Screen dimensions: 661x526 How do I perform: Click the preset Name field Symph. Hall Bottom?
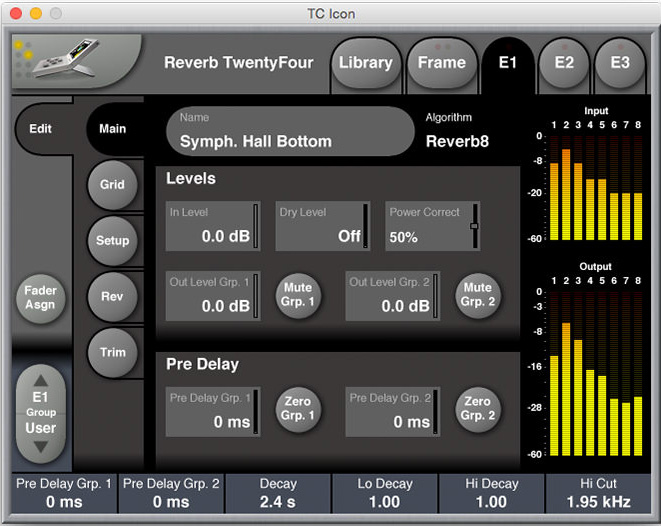click(x=290, y=131)
